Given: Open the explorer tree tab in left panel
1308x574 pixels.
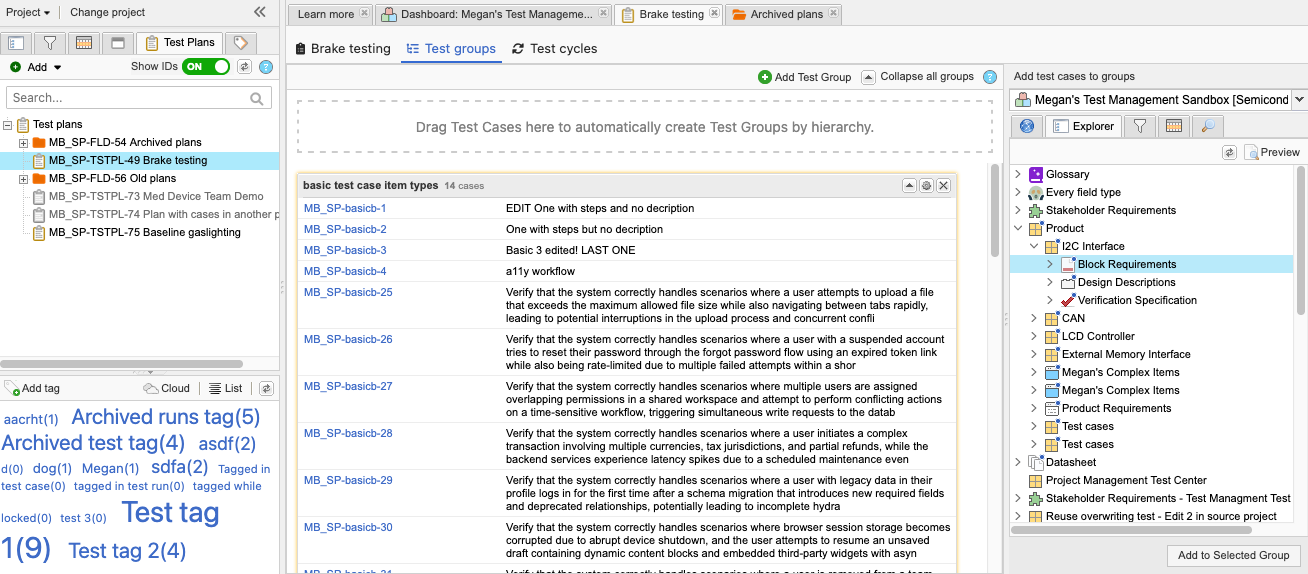Looking at the screenshot, I should point(16,43).
